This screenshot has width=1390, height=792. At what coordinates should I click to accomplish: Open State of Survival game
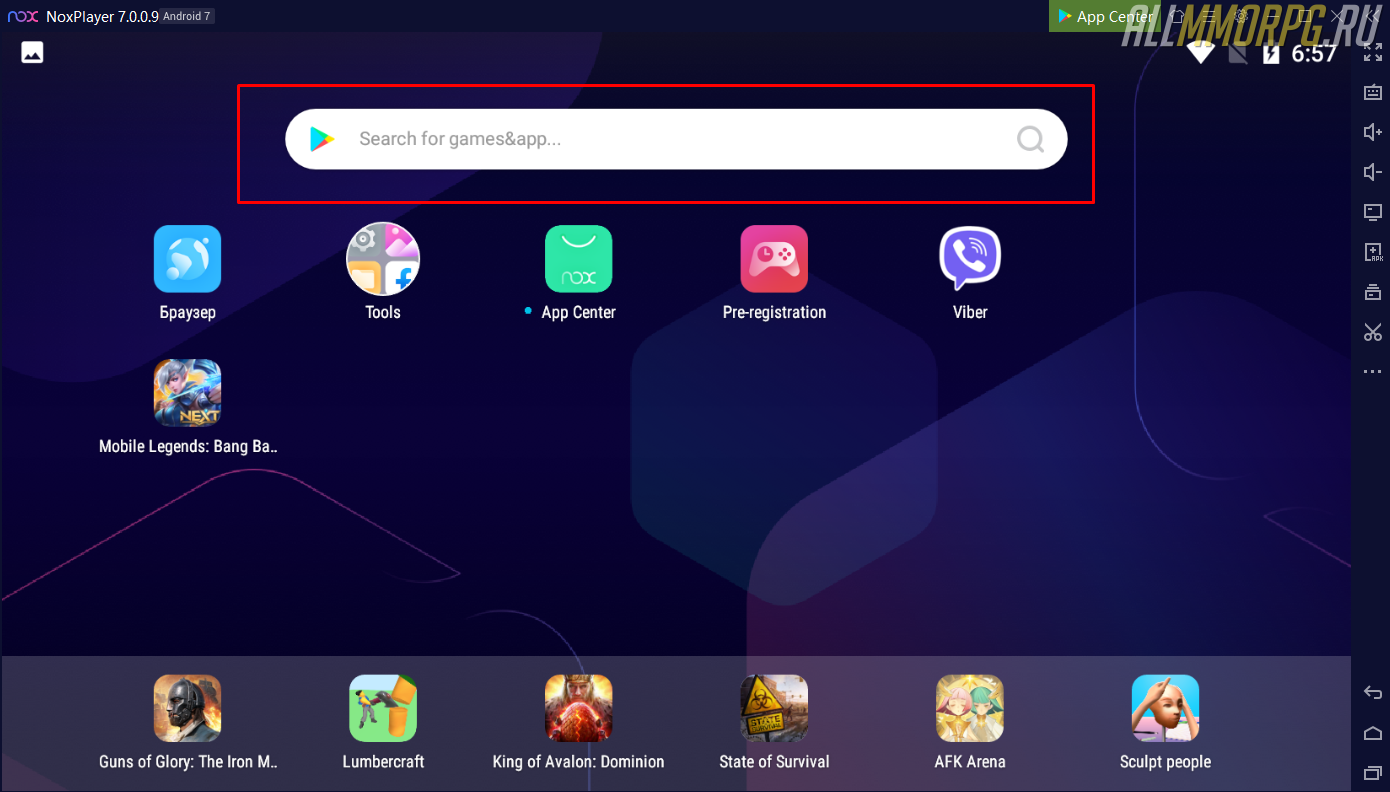coord(774,708)
